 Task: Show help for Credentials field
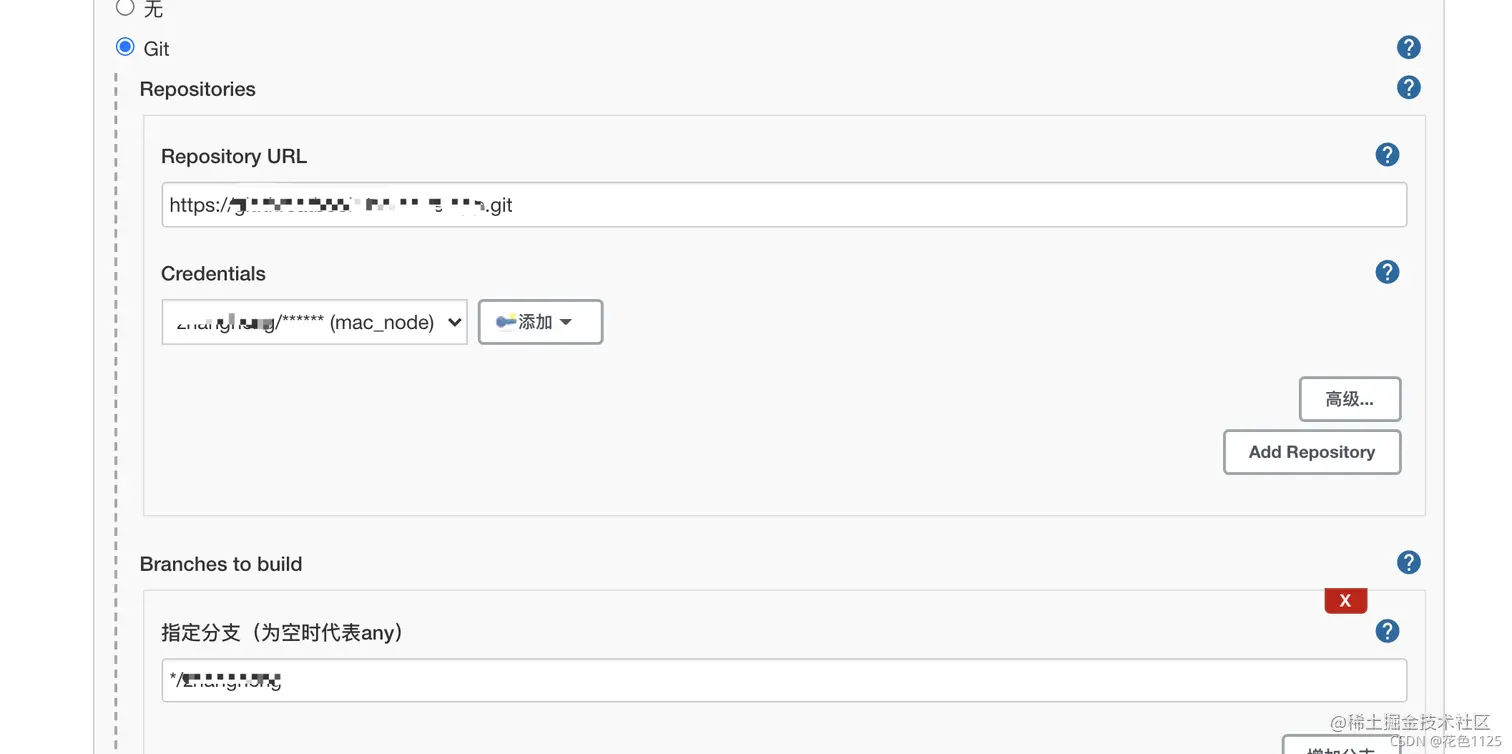pyautogui.click(x=1387, y=272)
